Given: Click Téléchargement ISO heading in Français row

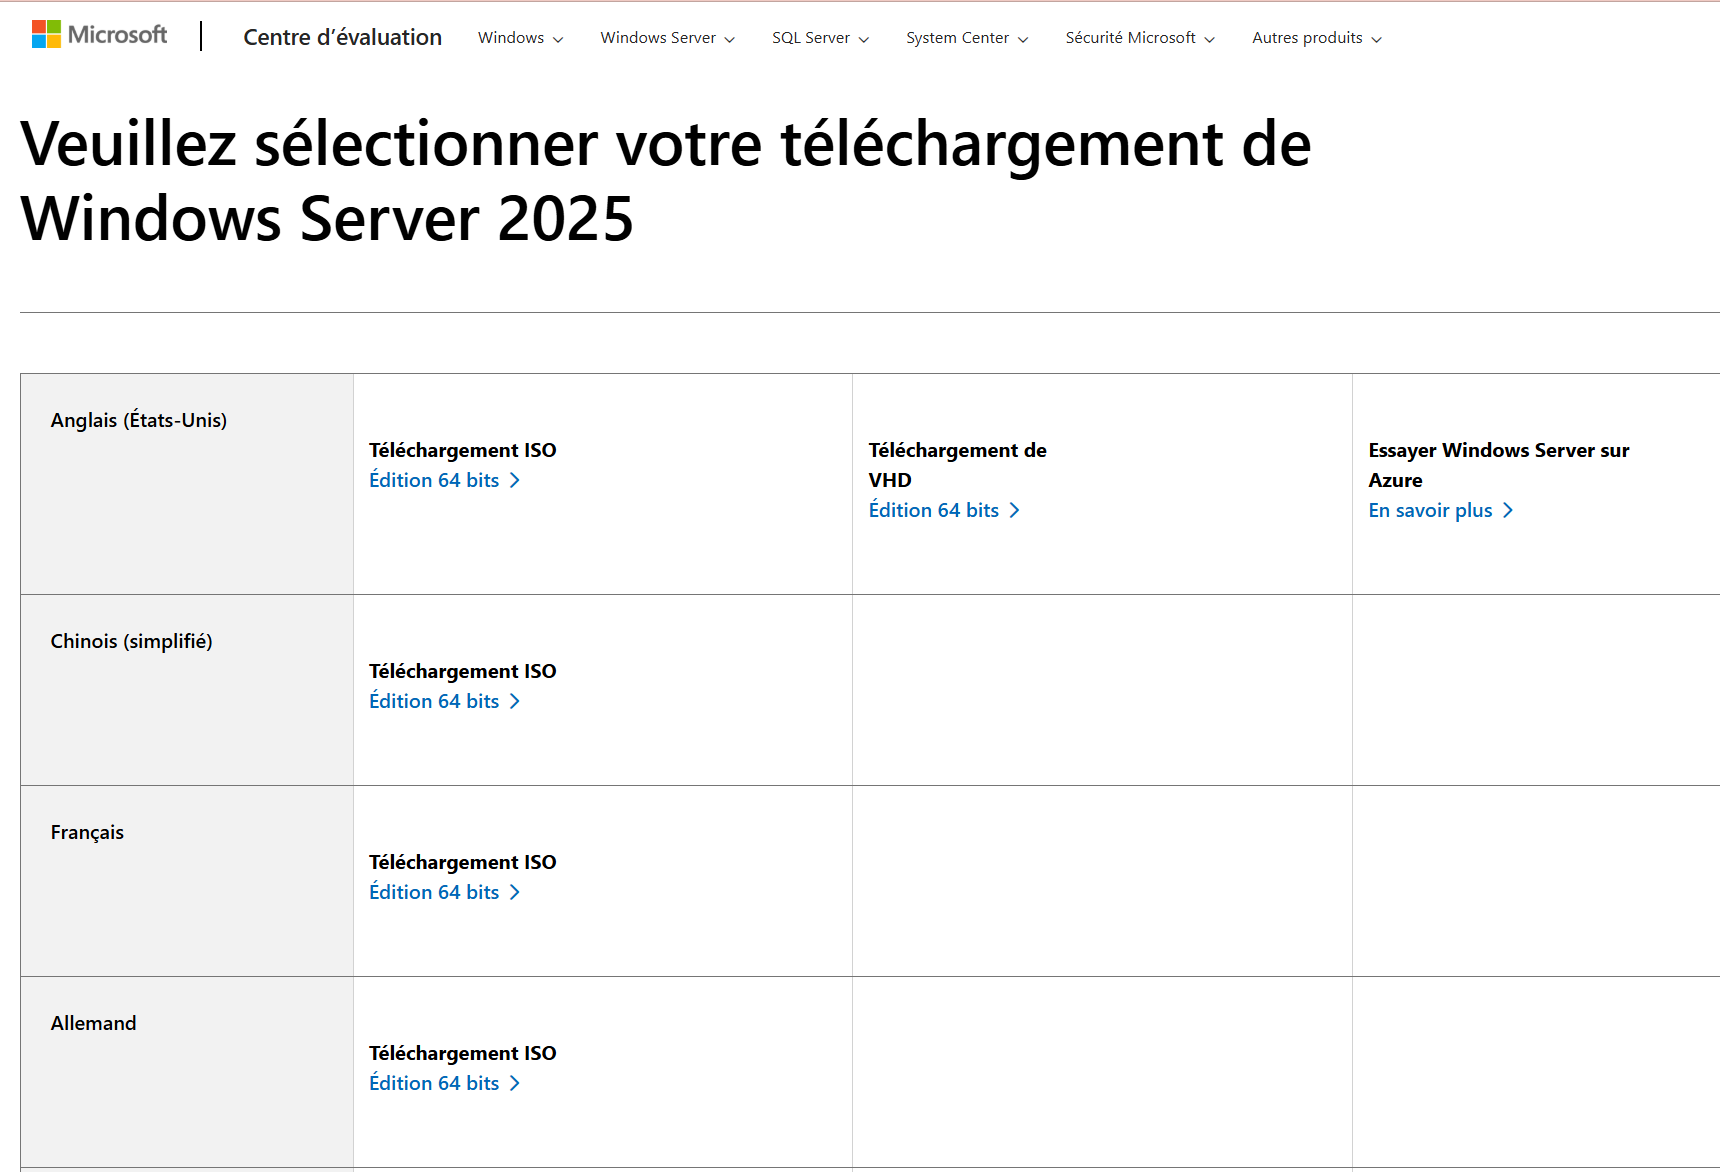Looking at the screenshot, I should tap(463, 862).
